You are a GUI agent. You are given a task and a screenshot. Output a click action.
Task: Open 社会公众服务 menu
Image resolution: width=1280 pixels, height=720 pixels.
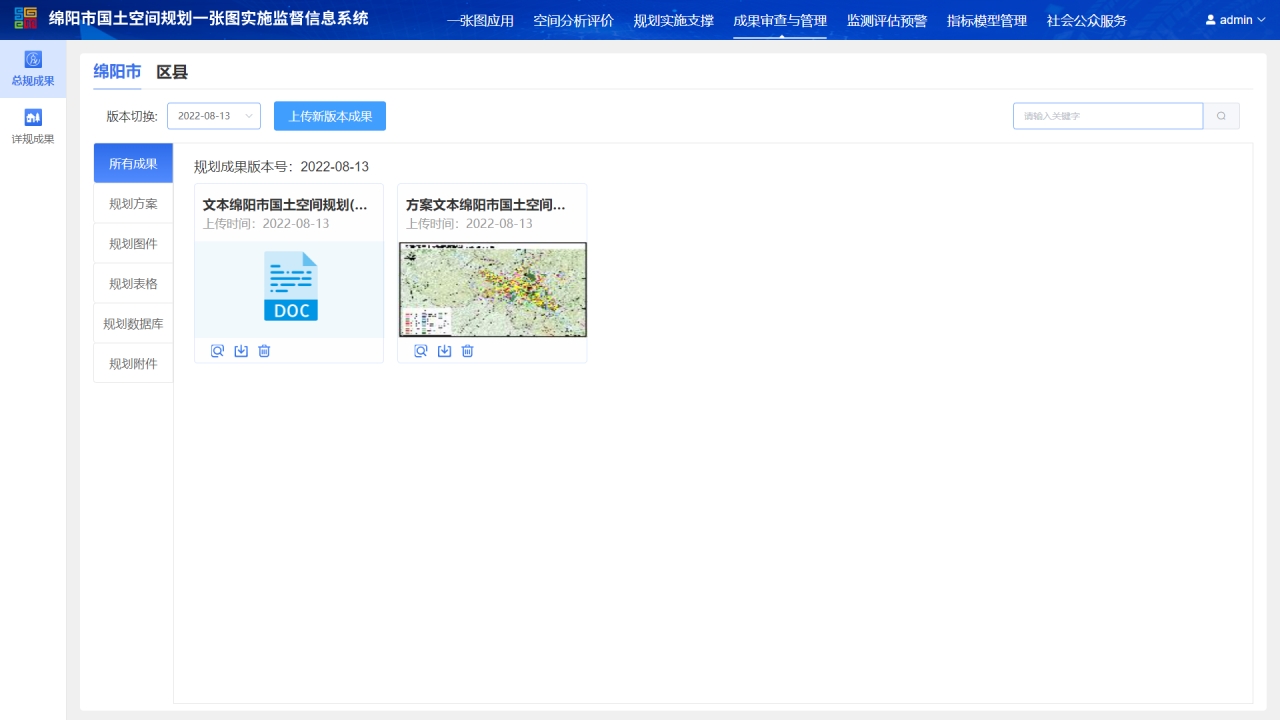click(x=1087, y=21)
